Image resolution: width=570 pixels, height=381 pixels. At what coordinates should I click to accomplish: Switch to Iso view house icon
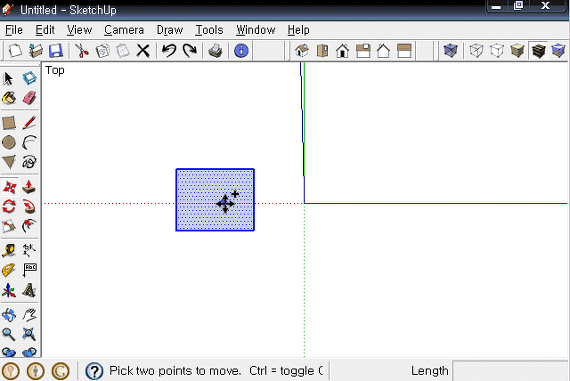pyautogui.click(x=302, y=51)
